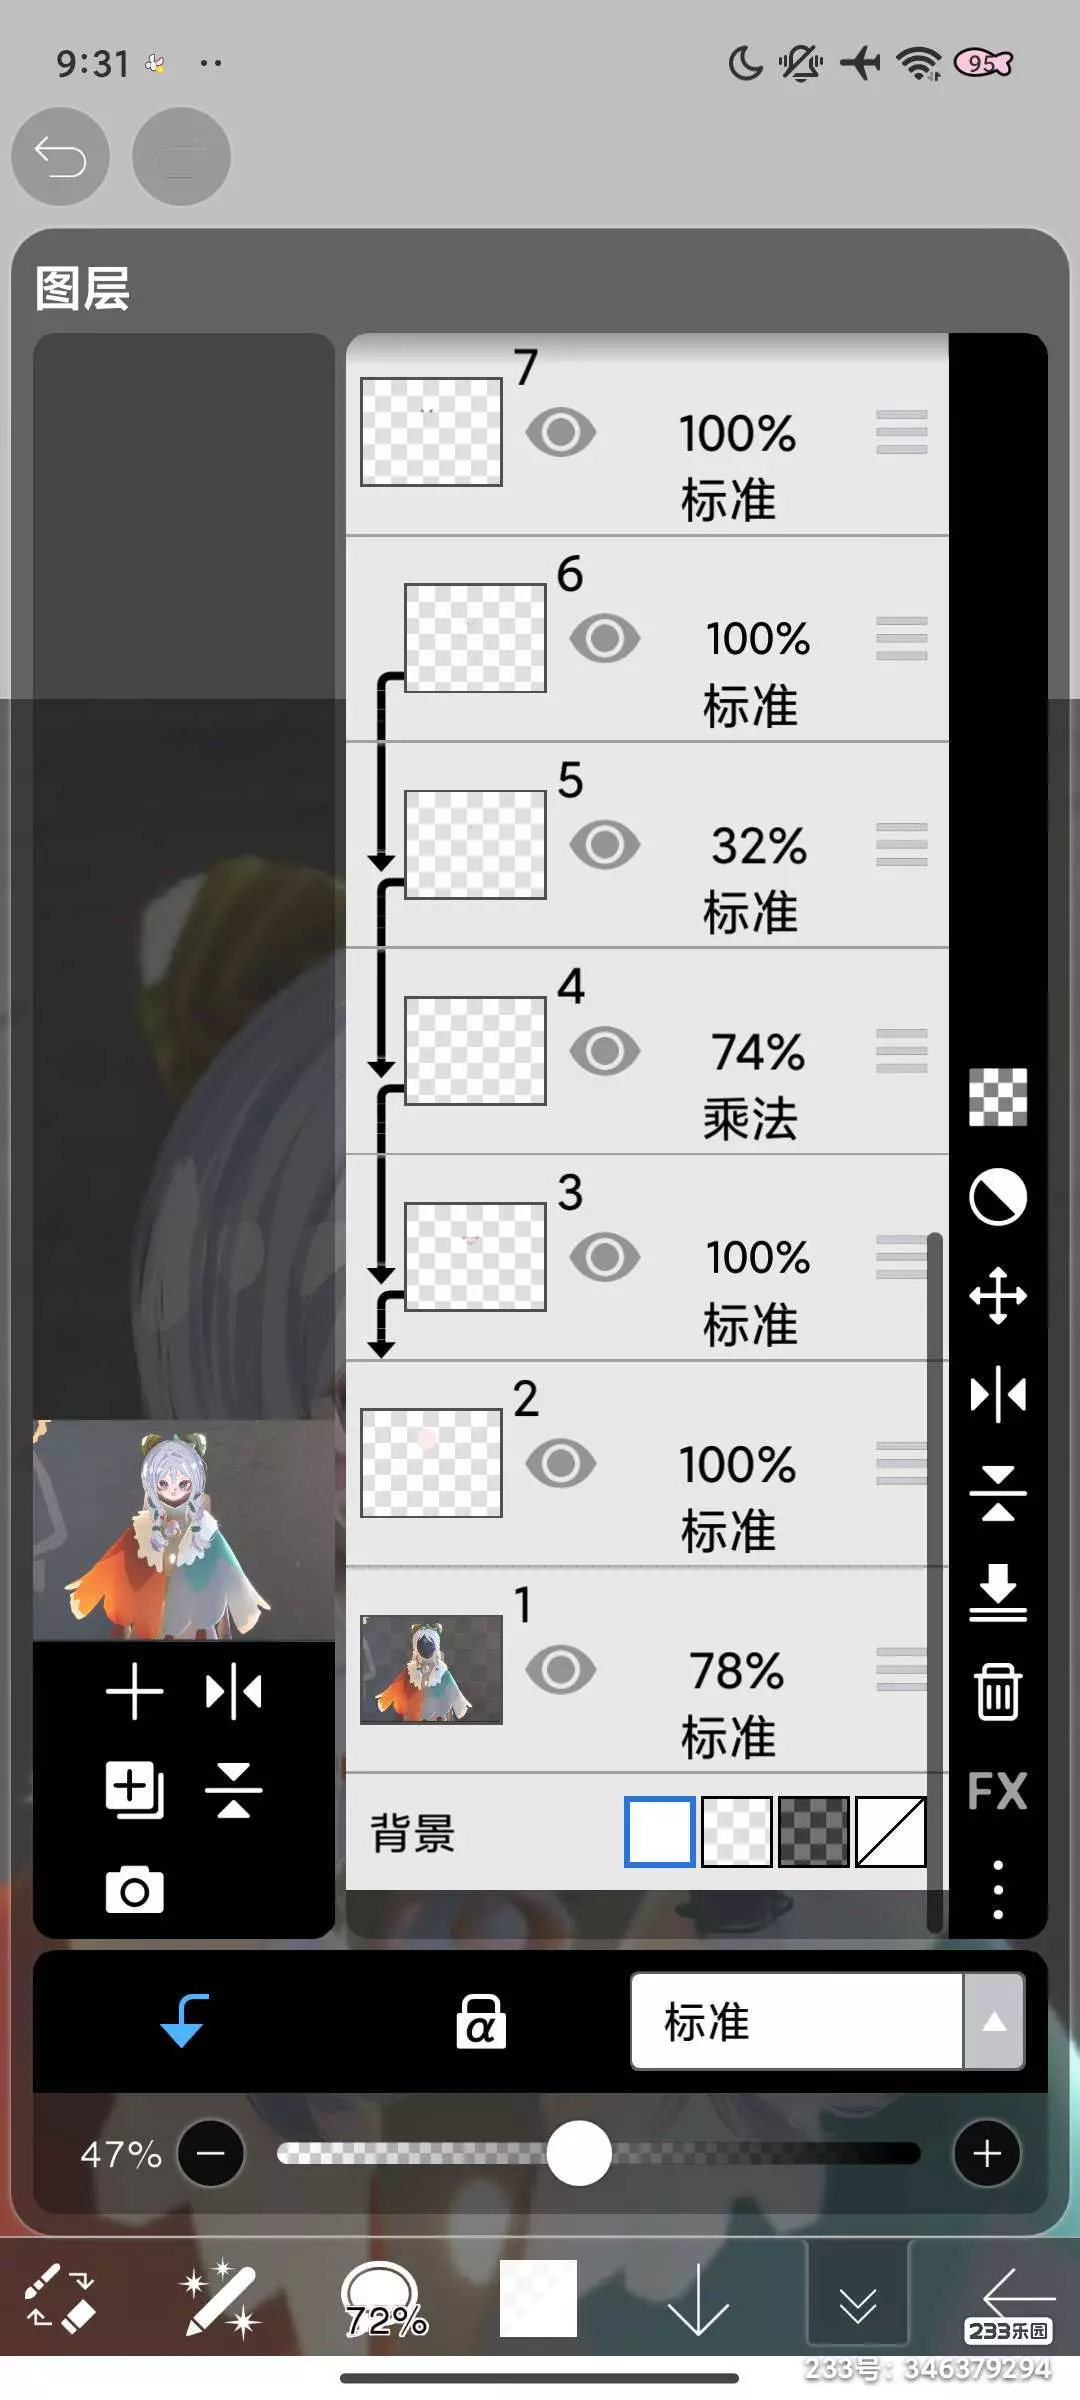Select layer 5 with 32% opacity
Image resolution: width=1080 pixels, height=2400 pixels.
point(647,845)
